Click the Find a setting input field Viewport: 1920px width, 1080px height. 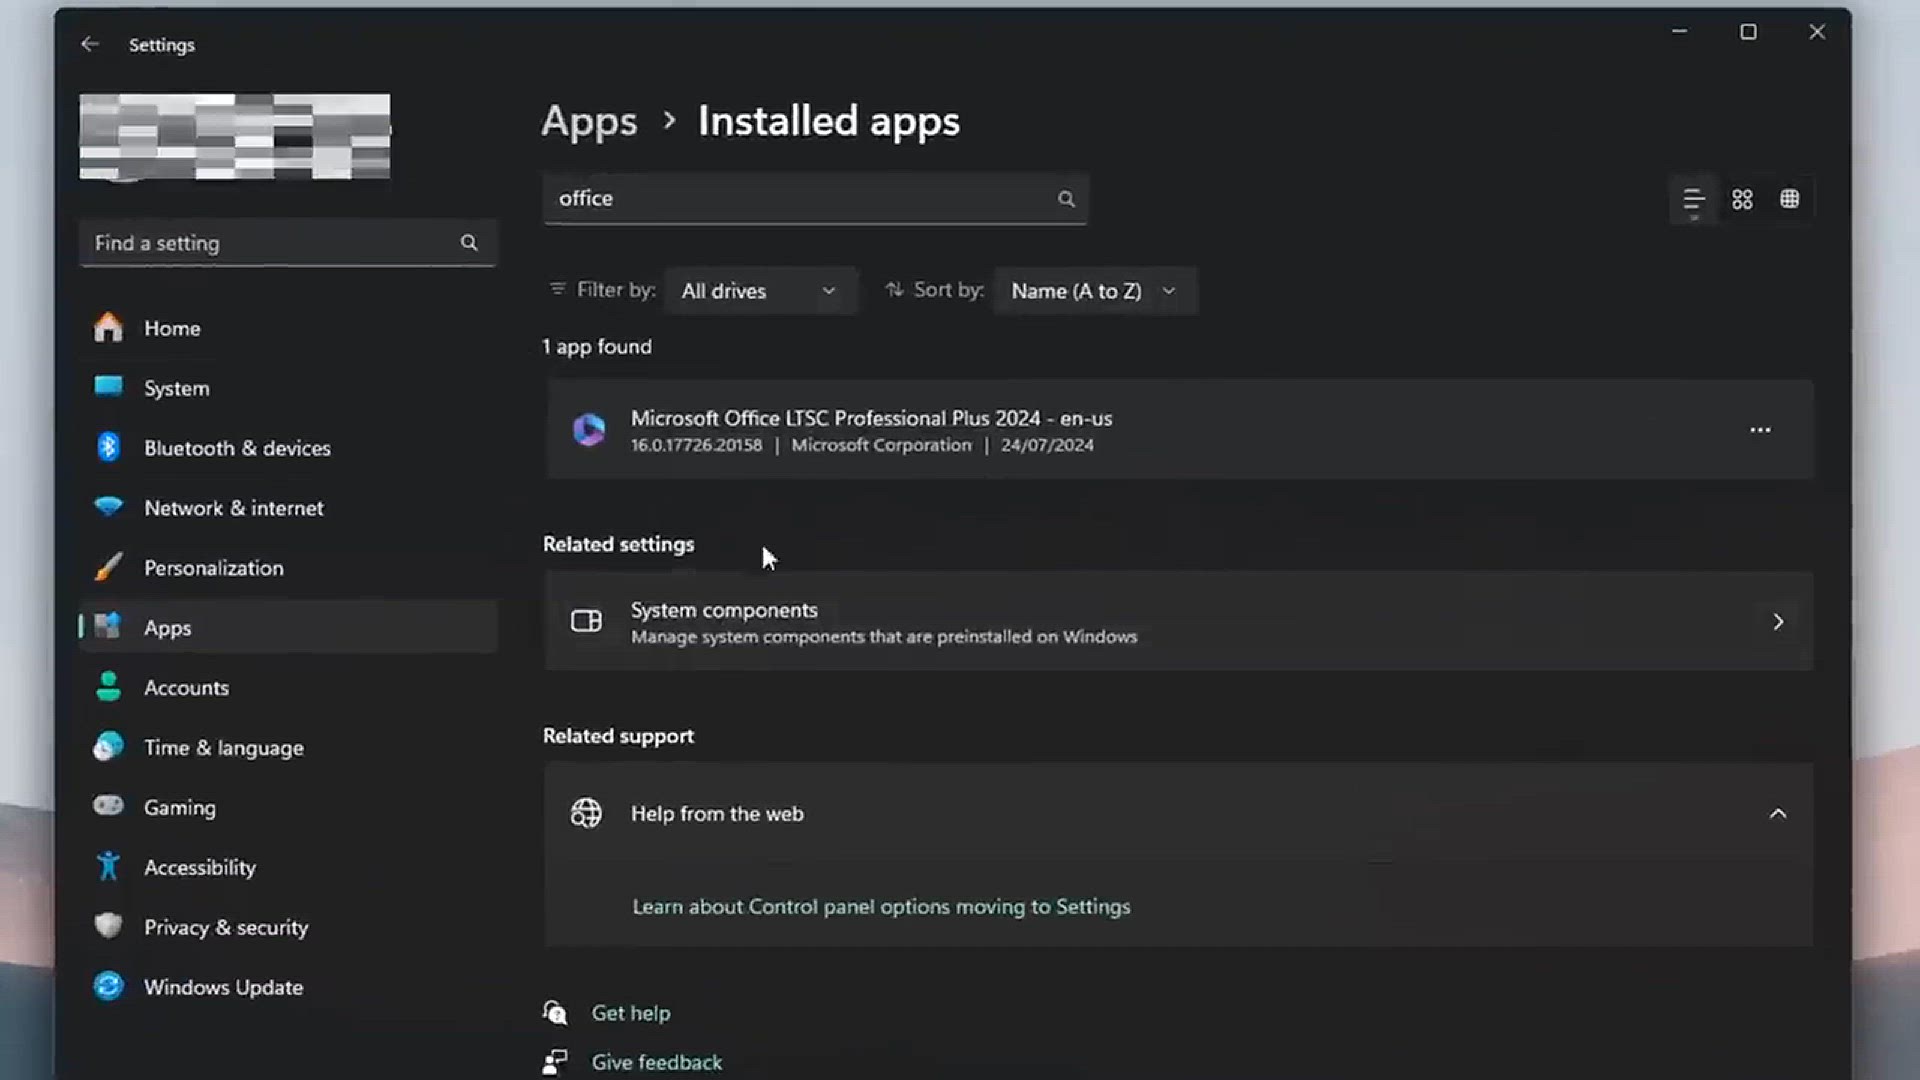coord(270,243)
